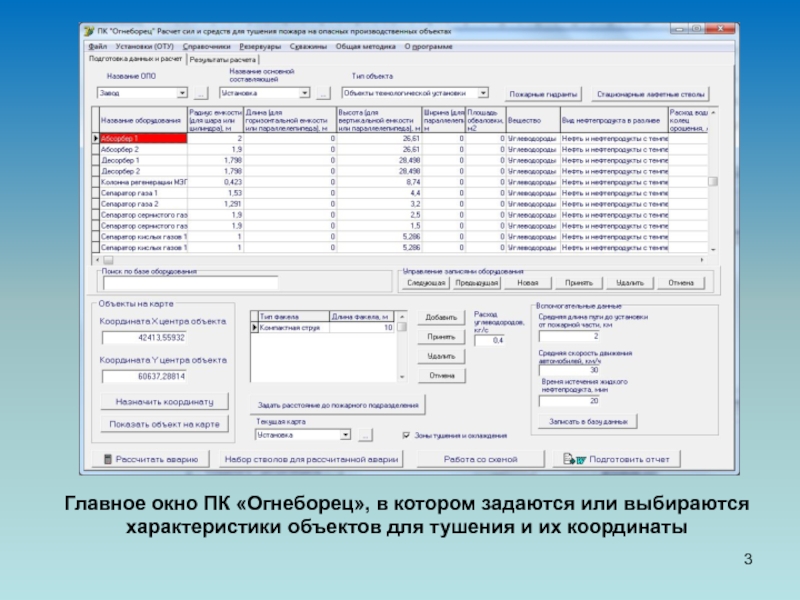Click the Рассчитать аварию button

pos(151,459)
